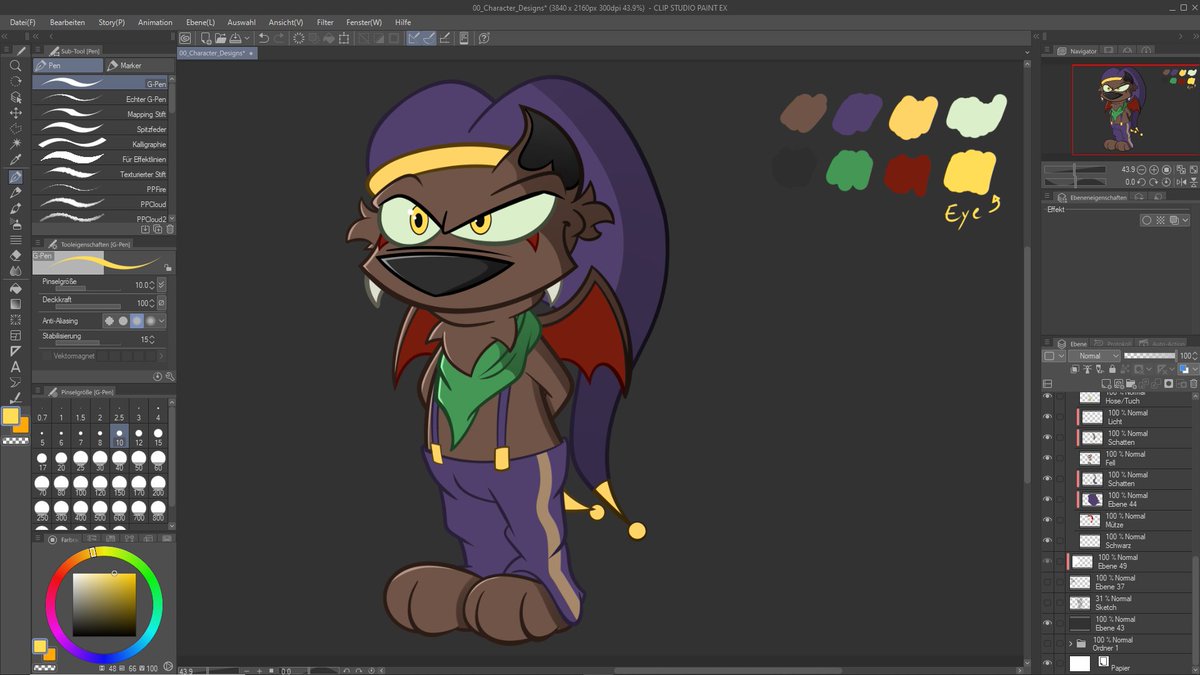The width and height of the screenshot is (1200, 675).
Task: Open the Animation menu
Action: tap(155, 22)
